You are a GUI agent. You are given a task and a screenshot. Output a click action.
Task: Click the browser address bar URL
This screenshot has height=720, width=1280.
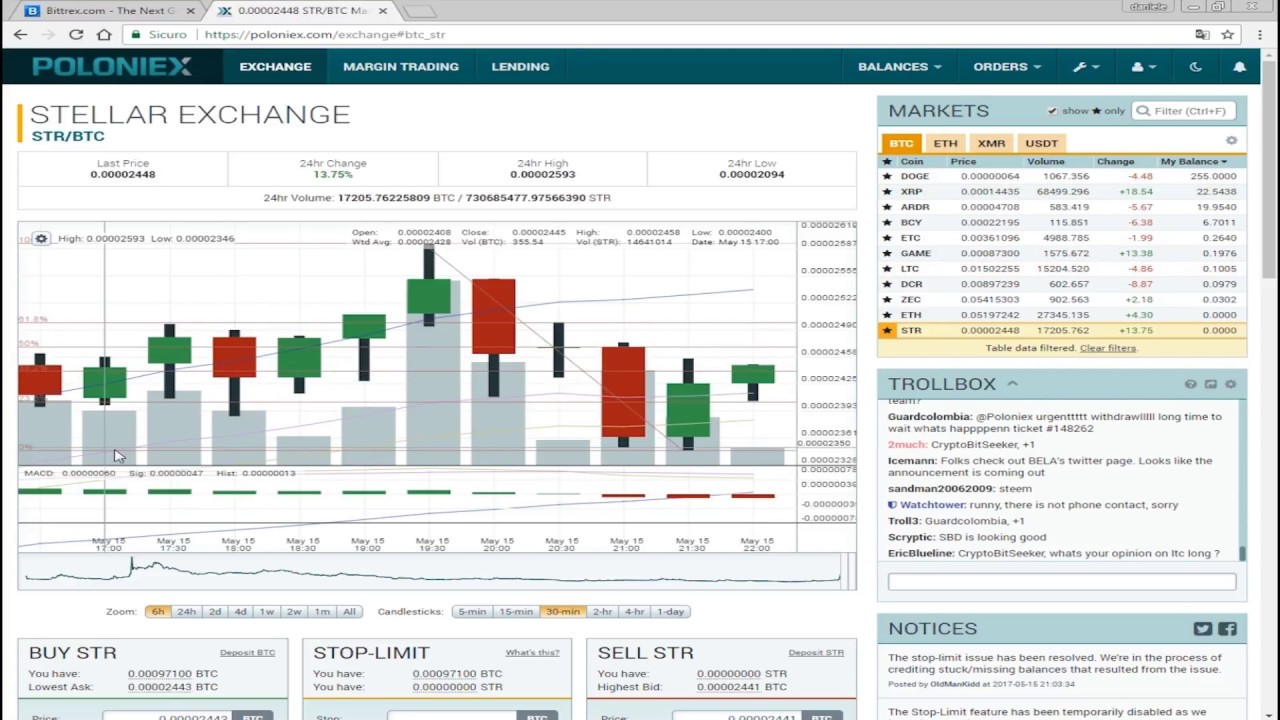(x=324, y=34)
